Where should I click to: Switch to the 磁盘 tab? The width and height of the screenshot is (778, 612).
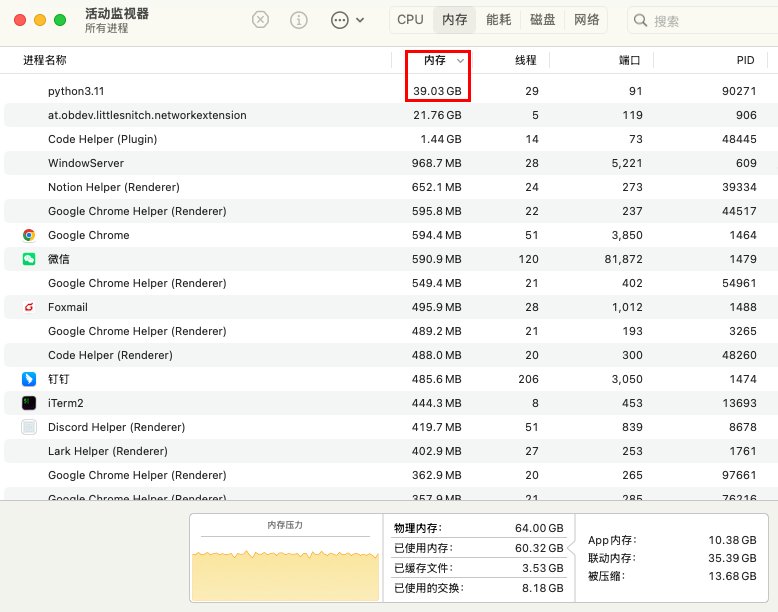tap(542, 20)
